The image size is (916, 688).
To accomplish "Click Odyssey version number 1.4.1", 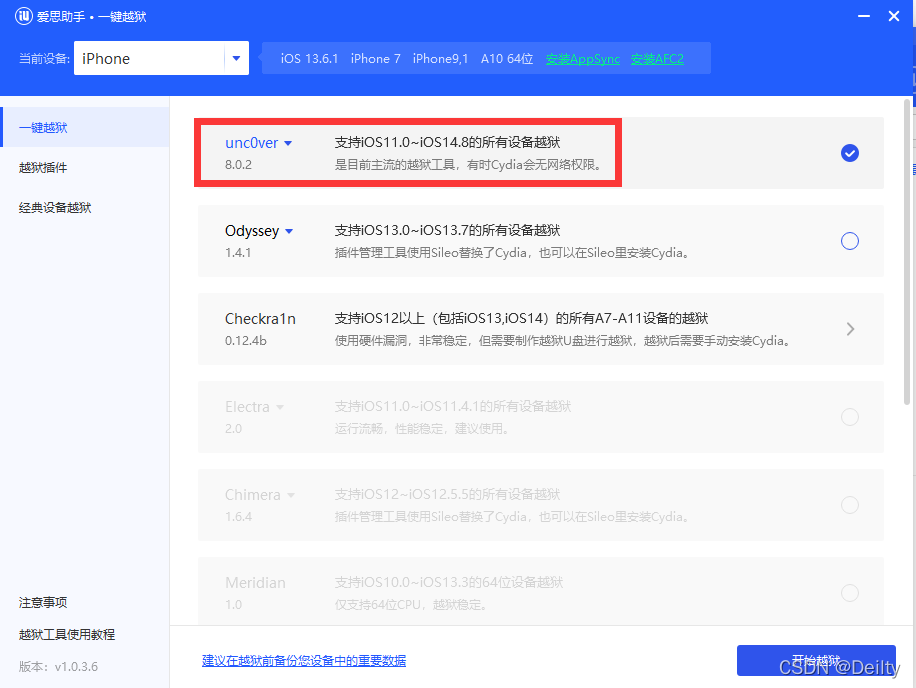I will pyautogui.click(x=238, y=253).
